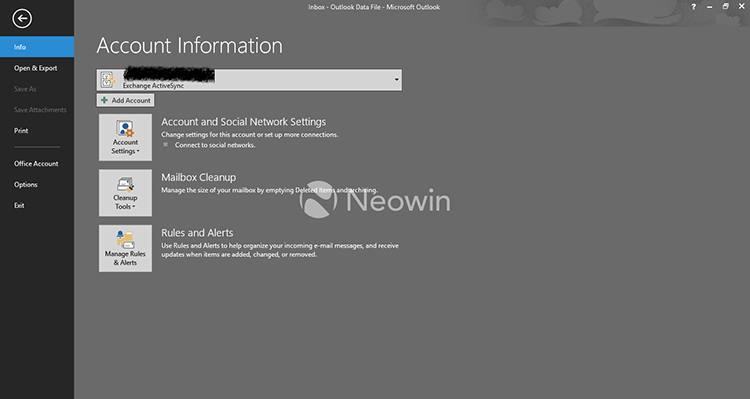Open Help with the question mark icon
The height and width of the screenshot is (399, 750).
(x=694, y=7)
